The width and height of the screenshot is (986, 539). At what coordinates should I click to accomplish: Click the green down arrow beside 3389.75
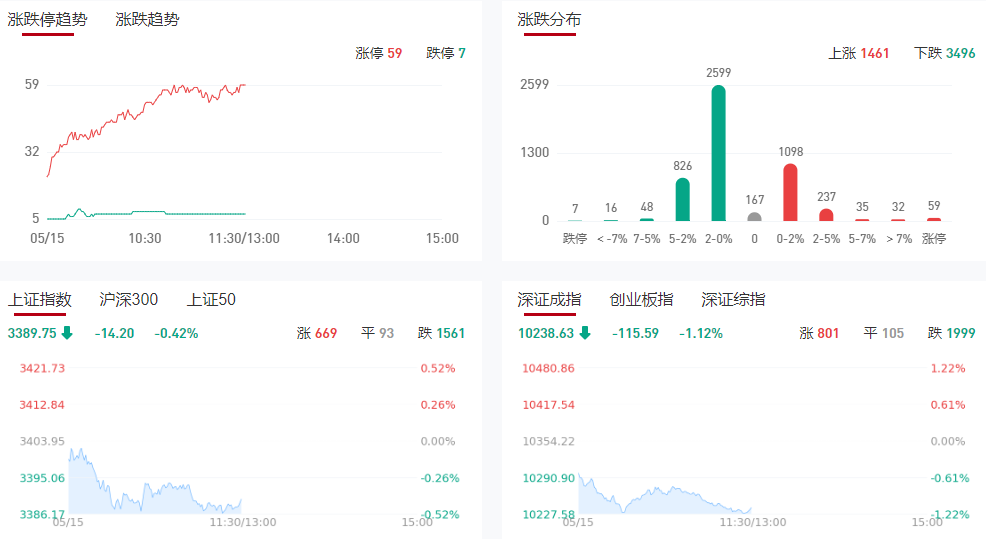67,333
